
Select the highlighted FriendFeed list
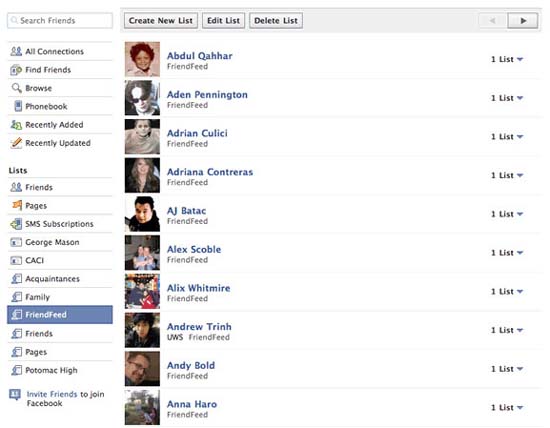click(60, 315)
